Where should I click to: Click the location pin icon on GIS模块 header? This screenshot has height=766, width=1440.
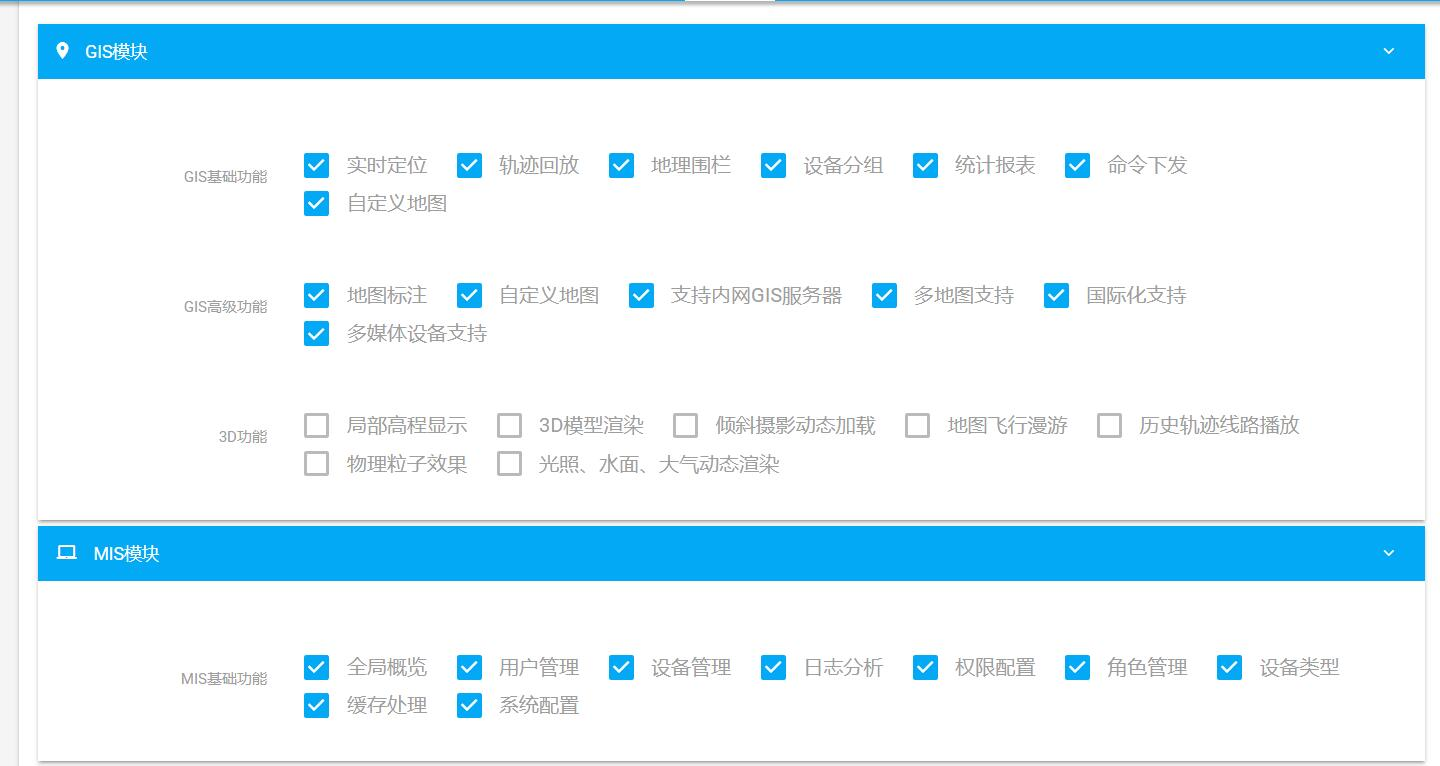[x=63, y=51]
